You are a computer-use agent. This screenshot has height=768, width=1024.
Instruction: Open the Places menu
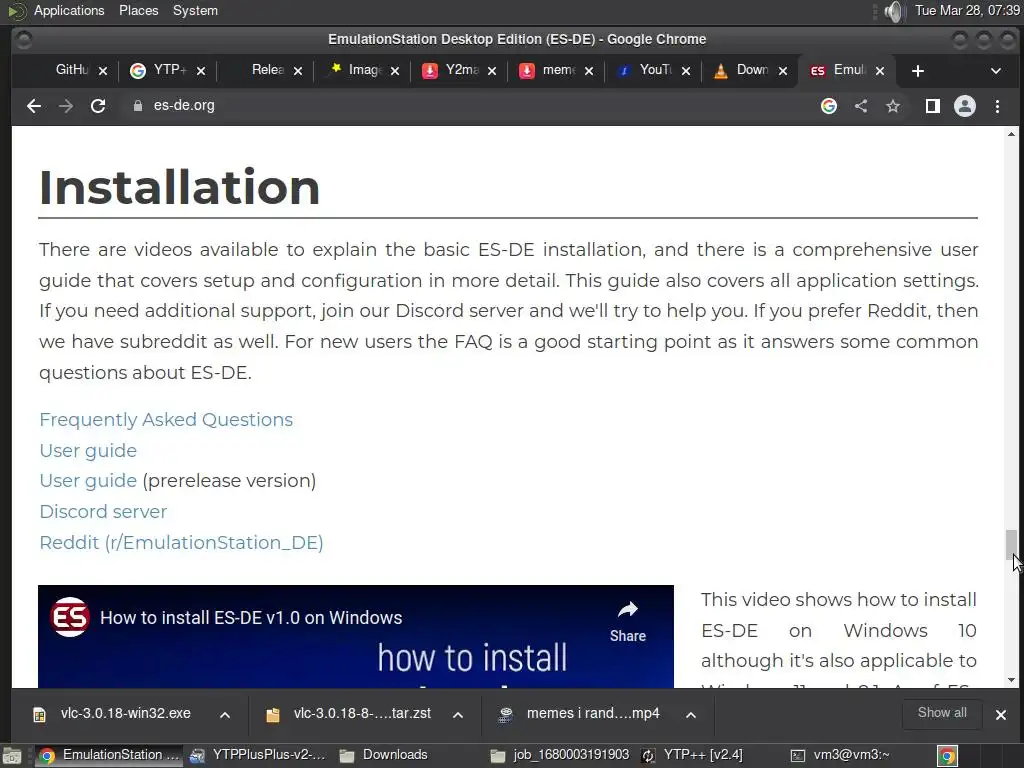point(138,10)
